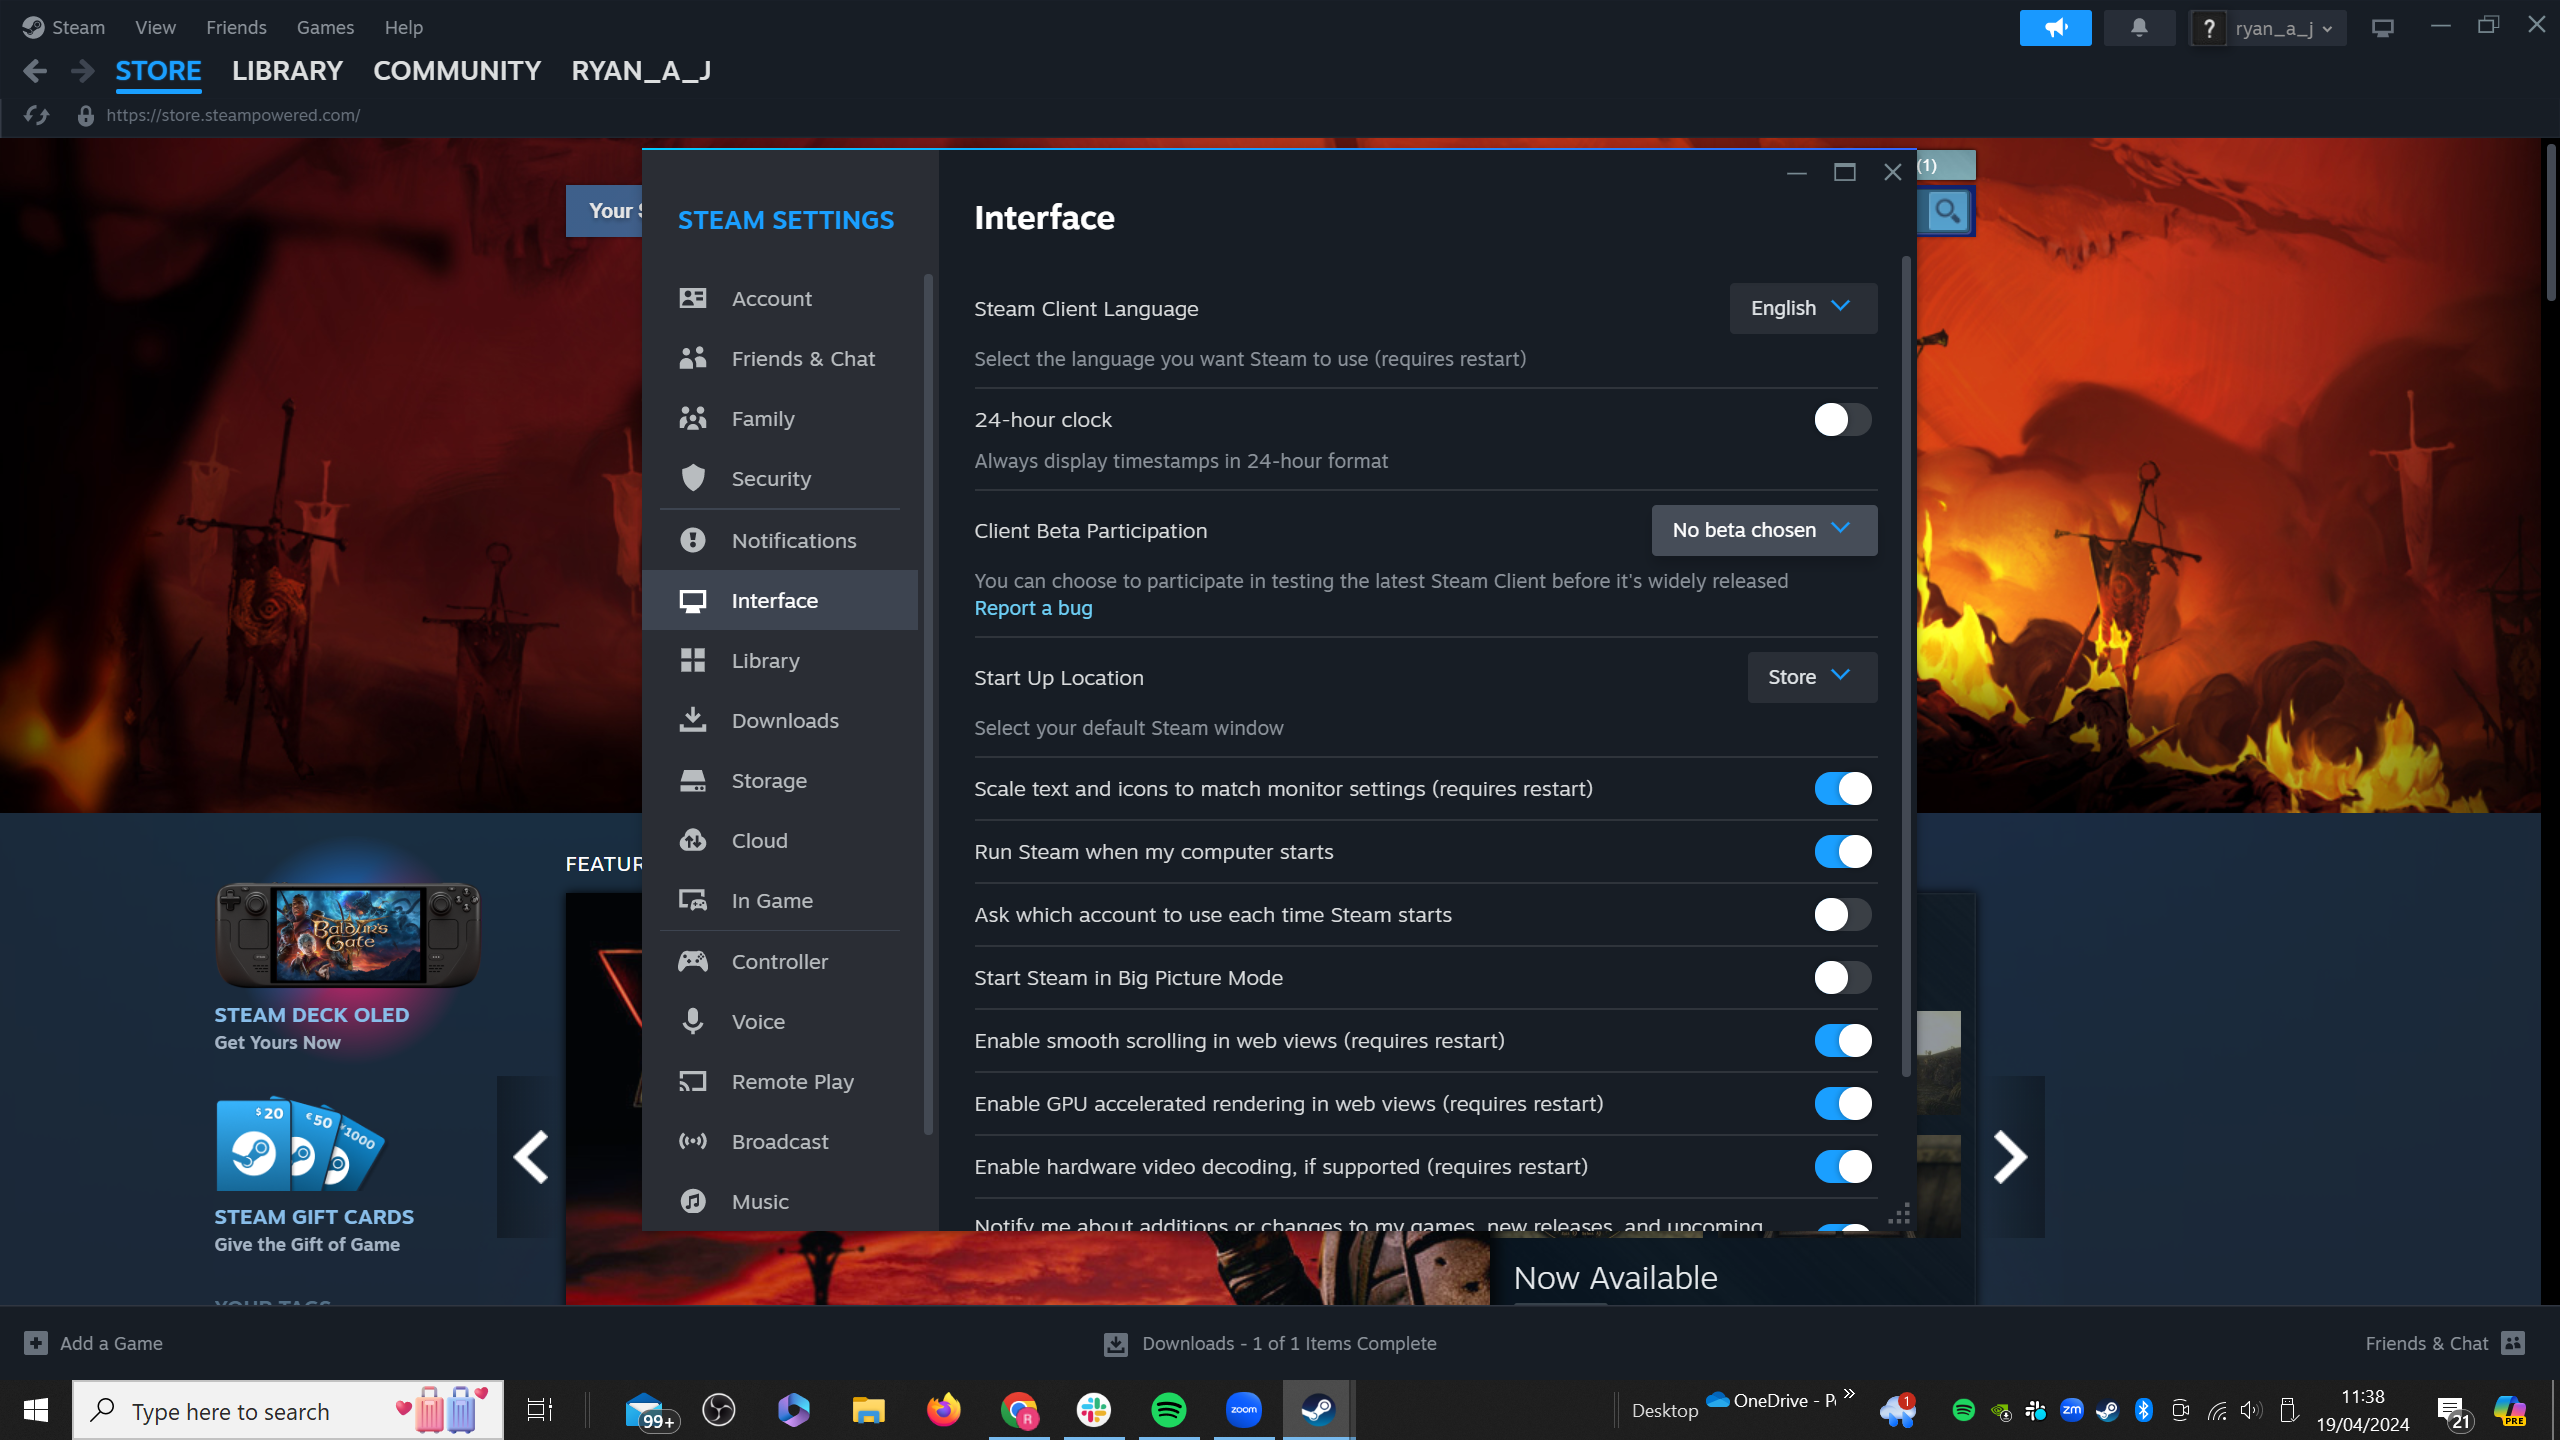
Task: Click the Report a bug link
Action: 1033,608
